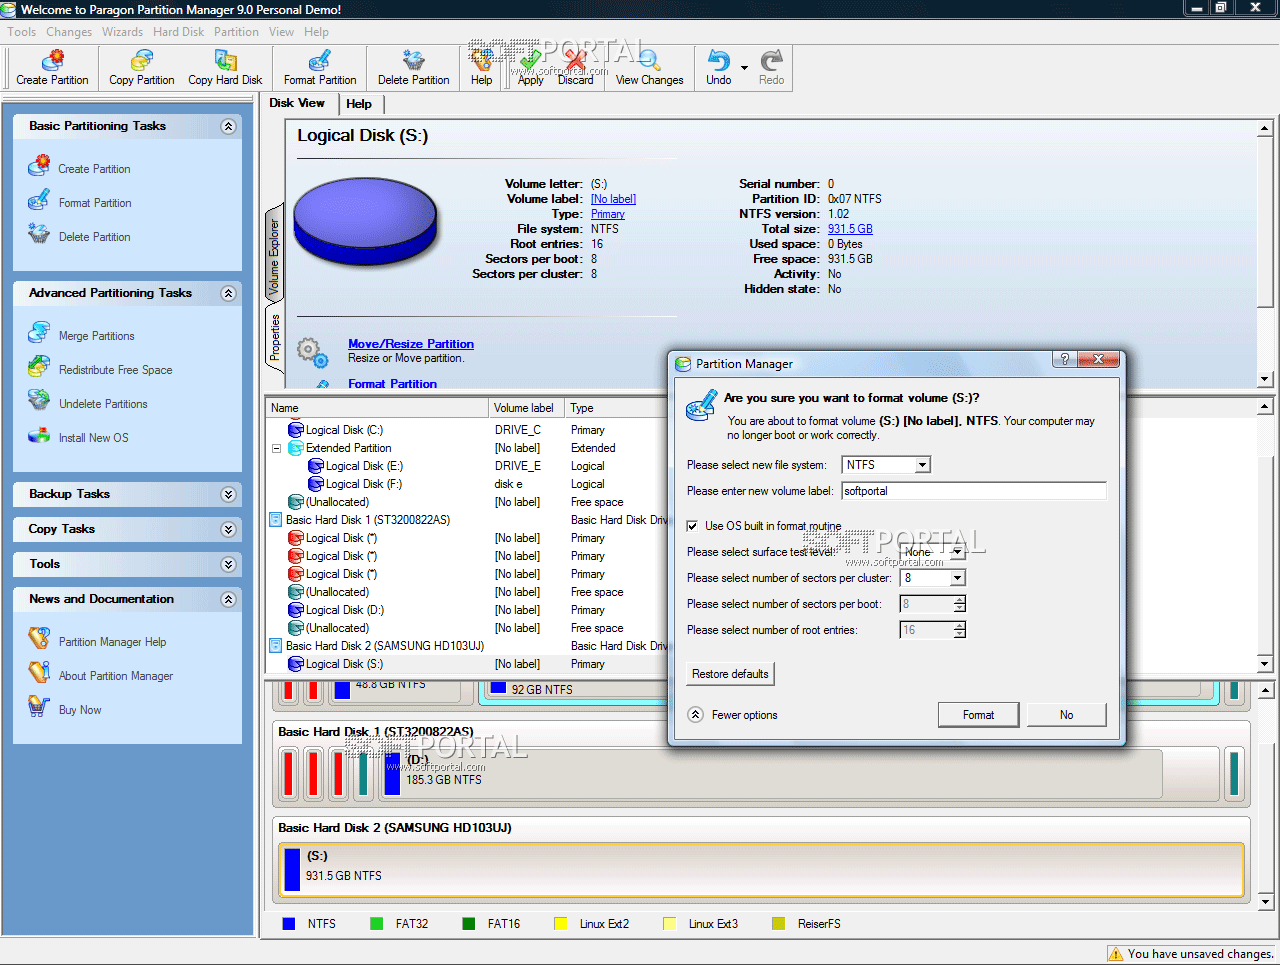The height and width of the screenshot is (965, 1280).
Task: Click the Linux Ext2 yellow legend swatch
Action: [x=561, y=924]
